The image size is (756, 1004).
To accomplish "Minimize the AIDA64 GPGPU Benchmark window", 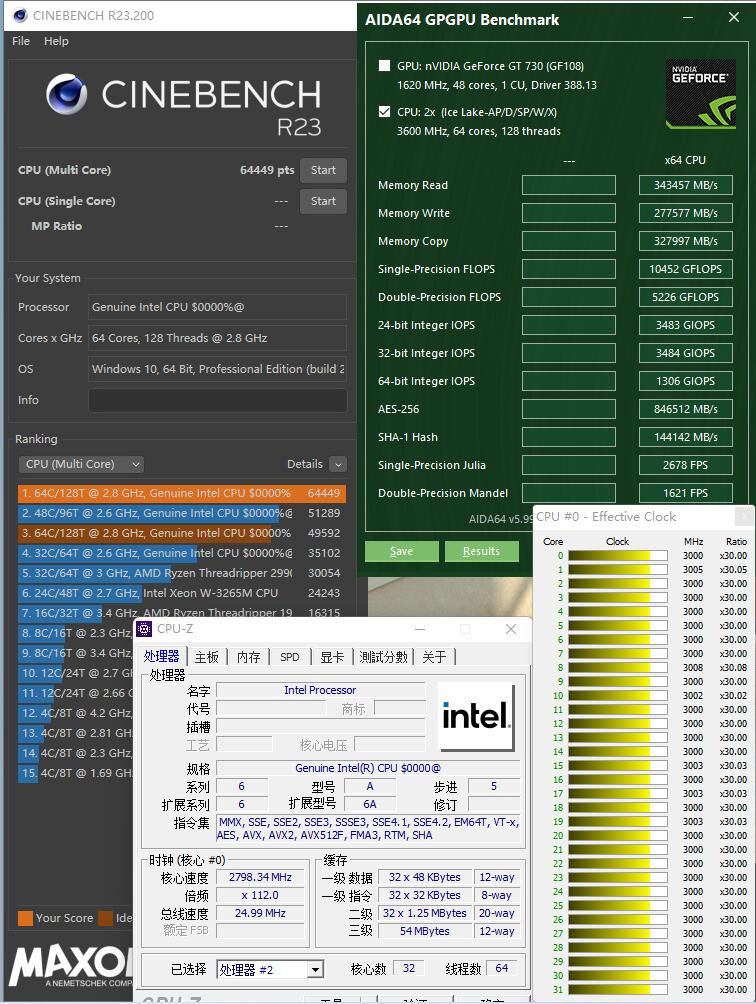I will click(688, 17).
